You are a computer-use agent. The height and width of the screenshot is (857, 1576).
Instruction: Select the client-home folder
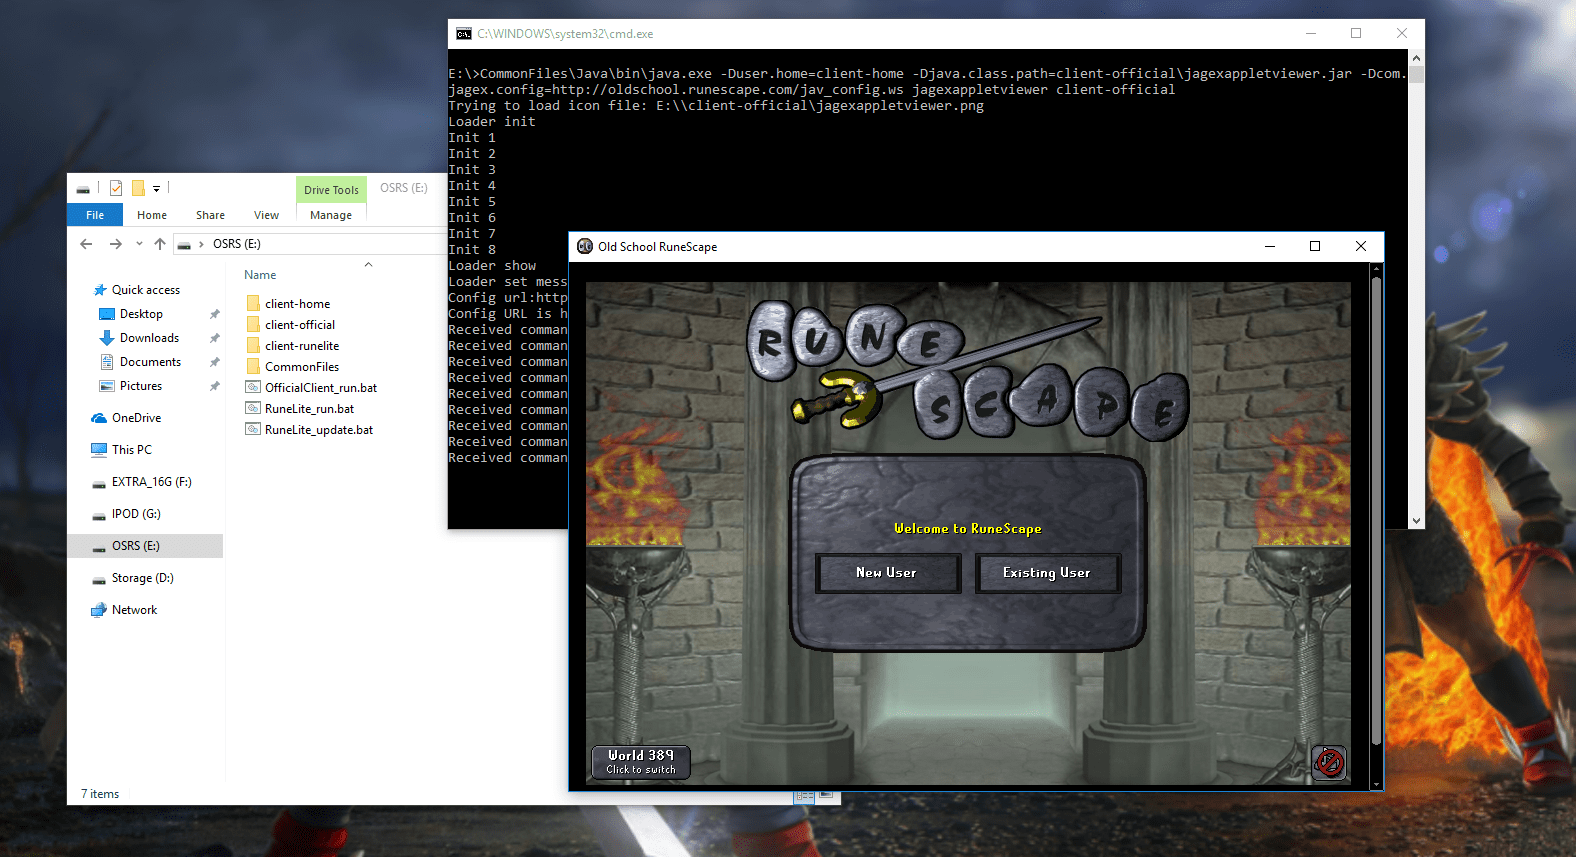(x=297, y=304)
